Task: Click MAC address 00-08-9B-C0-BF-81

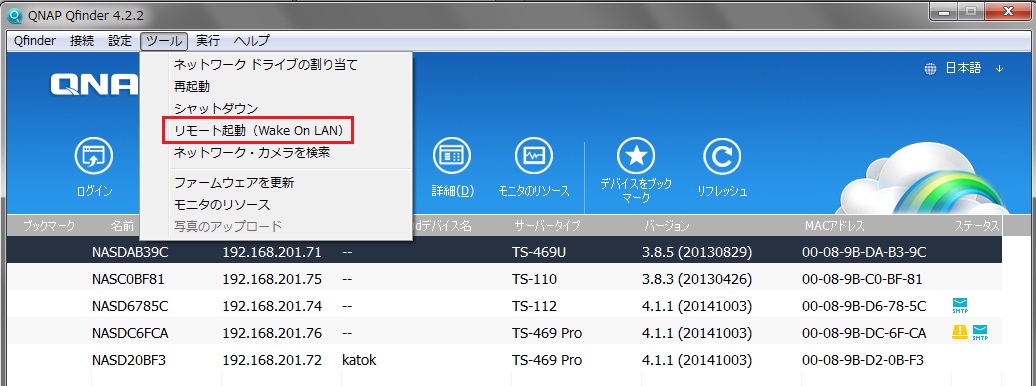Action: pyautogui.click(x=862, y=279)
